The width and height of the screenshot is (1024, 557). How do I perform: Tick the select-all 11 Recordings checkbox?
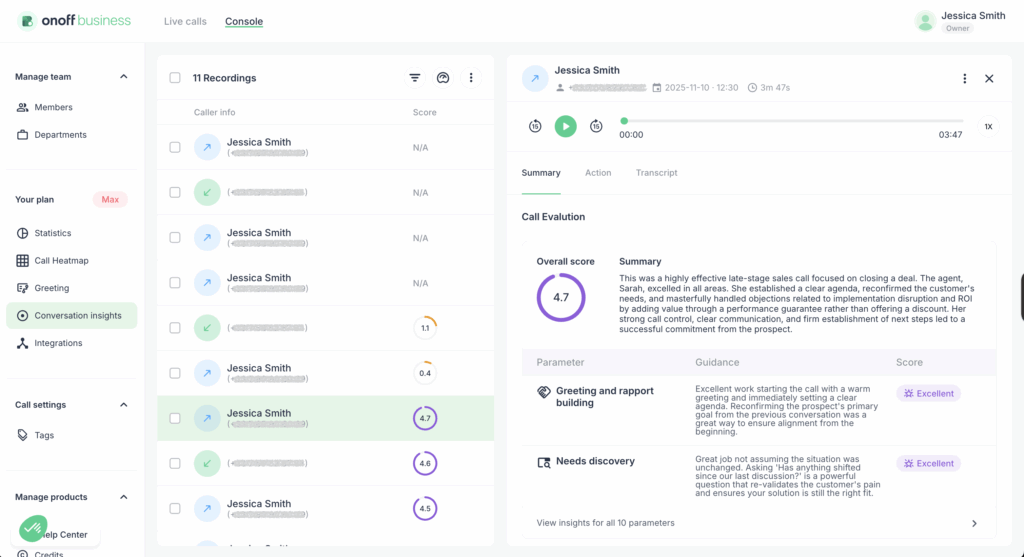(x=175, y=78)
